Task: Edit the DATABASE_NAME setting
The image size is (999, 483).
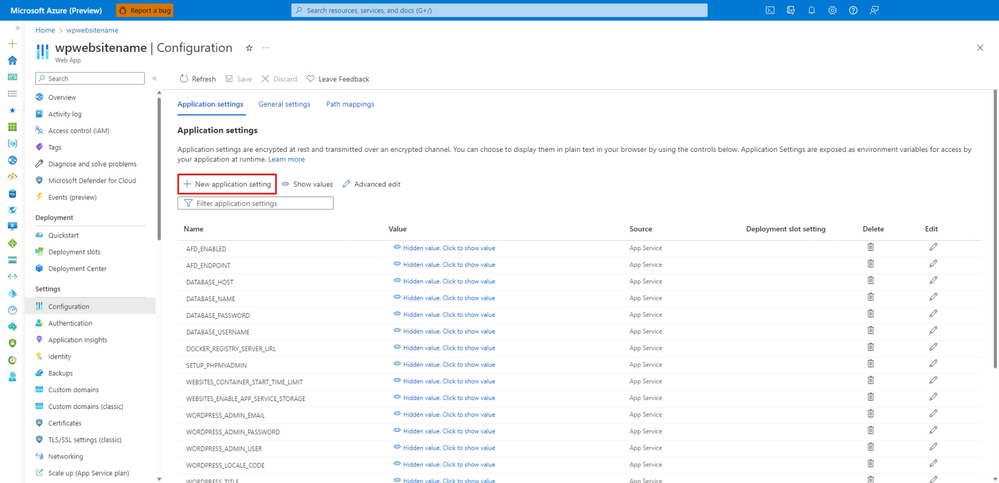Action: click(933, 297)
